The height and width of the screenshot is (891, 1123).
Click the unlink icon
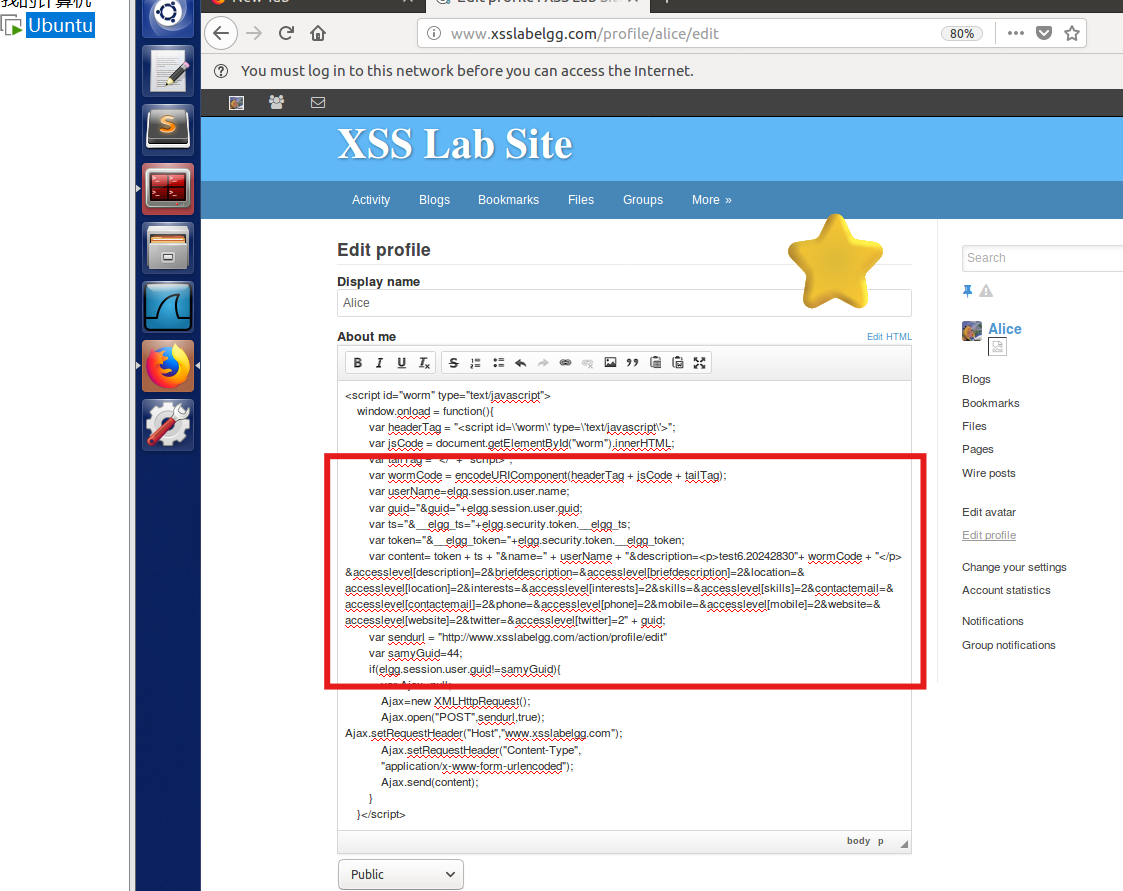(x=587, y=362)
